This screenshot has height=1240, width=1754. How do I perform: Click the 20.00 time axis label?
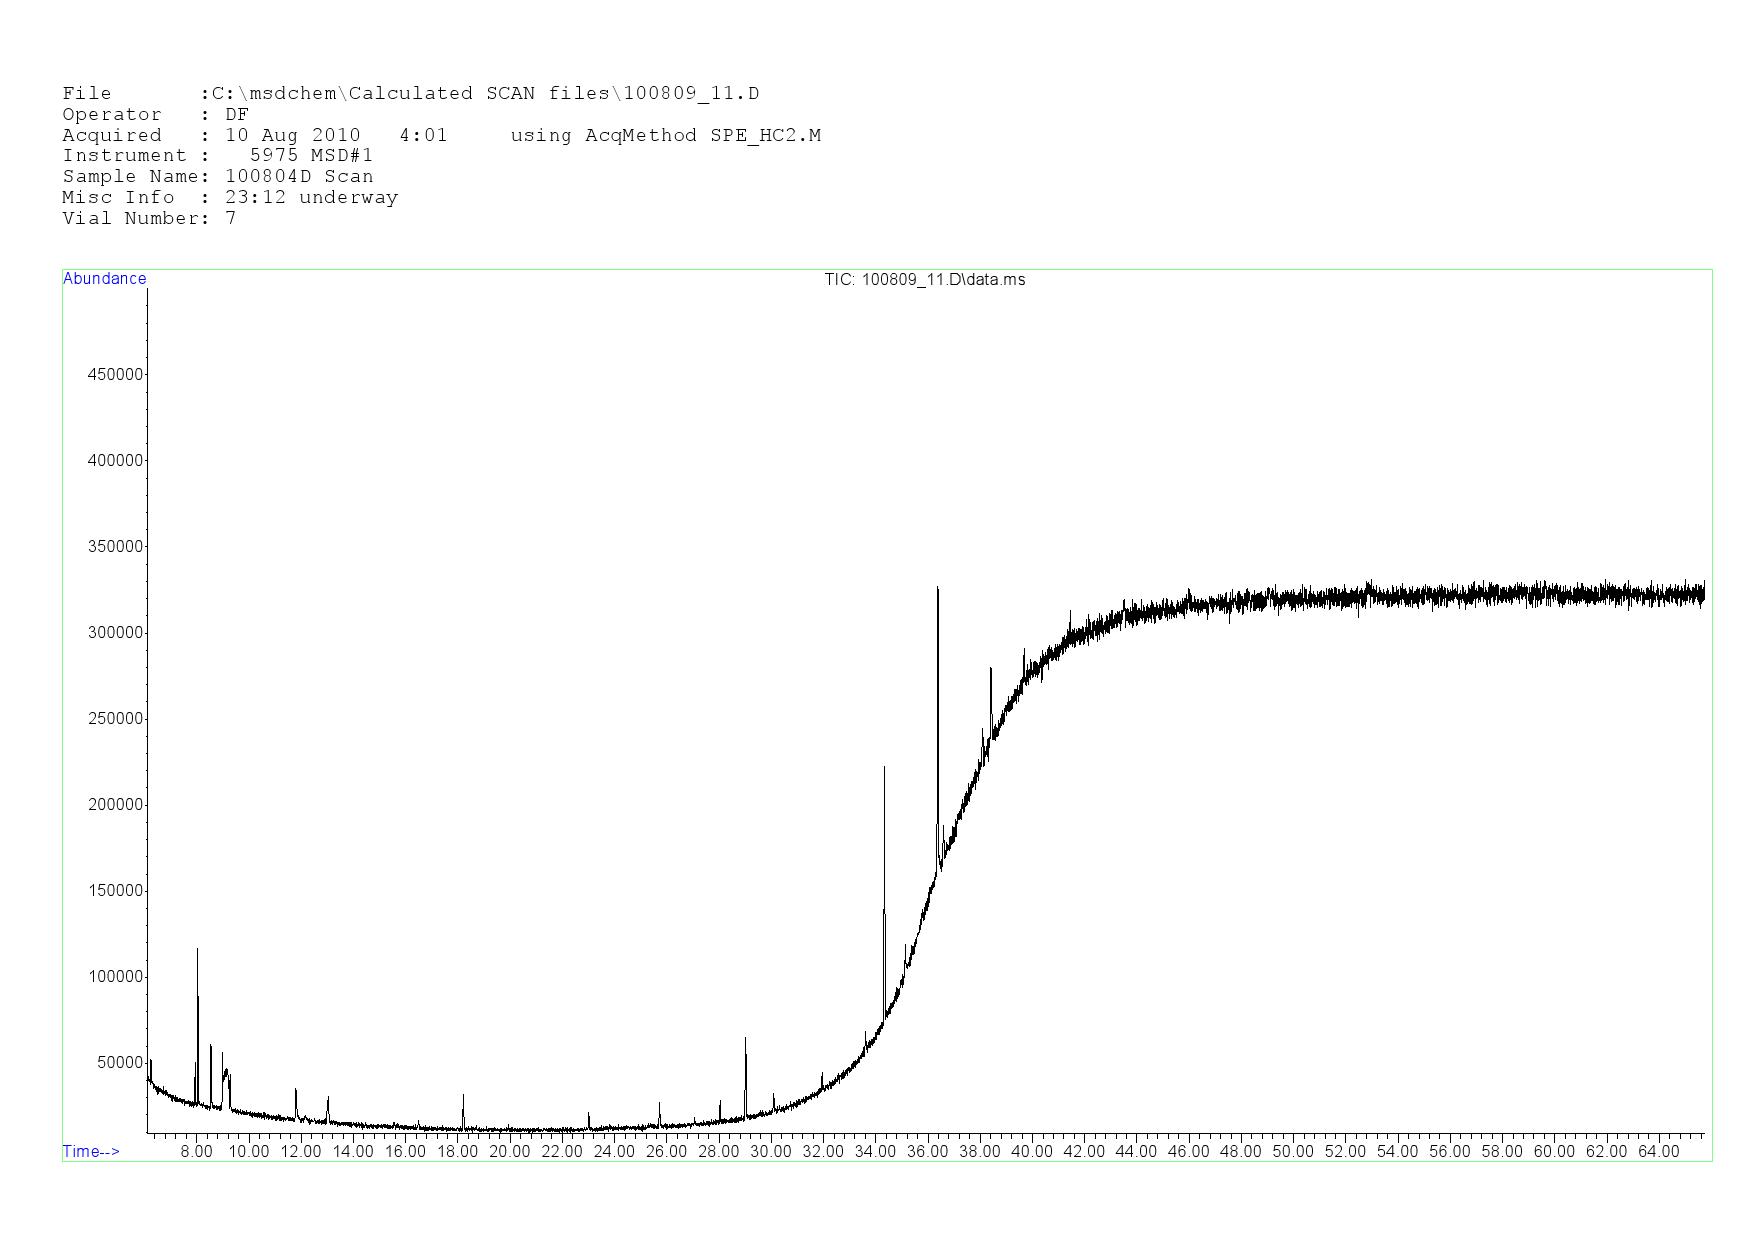[510, 1151]
